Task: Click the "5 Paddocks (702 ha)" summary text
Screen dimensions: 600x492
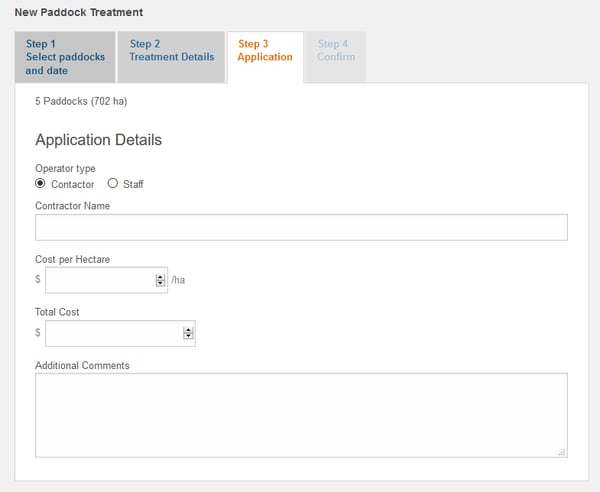Action: (x=81, y=101)
